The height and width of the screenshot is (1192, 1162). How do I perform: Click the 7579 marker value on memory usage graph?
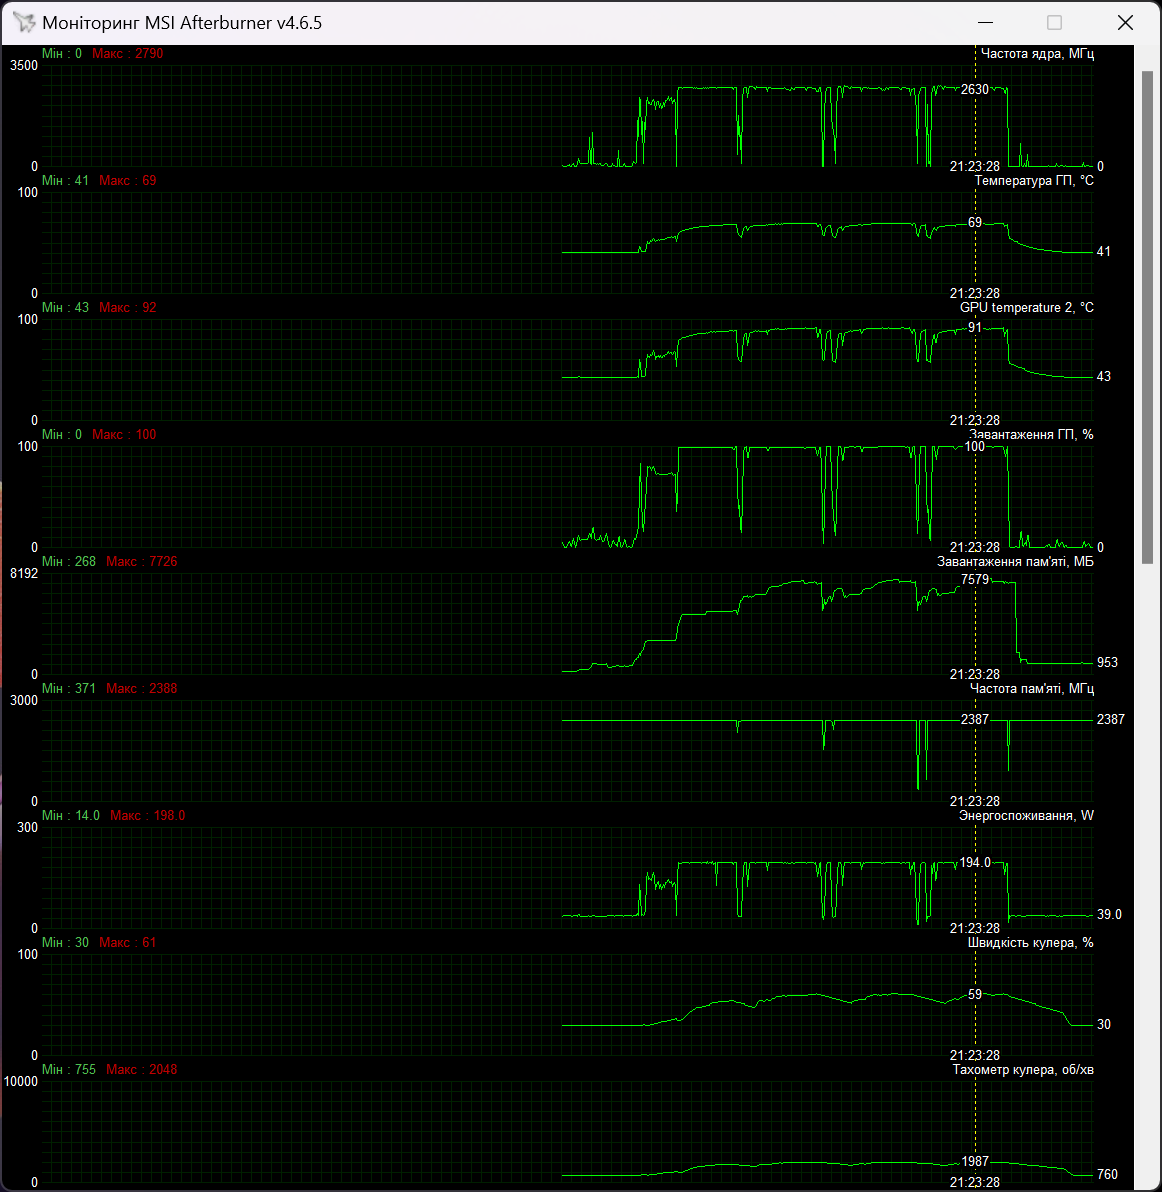tap(974, 579)
